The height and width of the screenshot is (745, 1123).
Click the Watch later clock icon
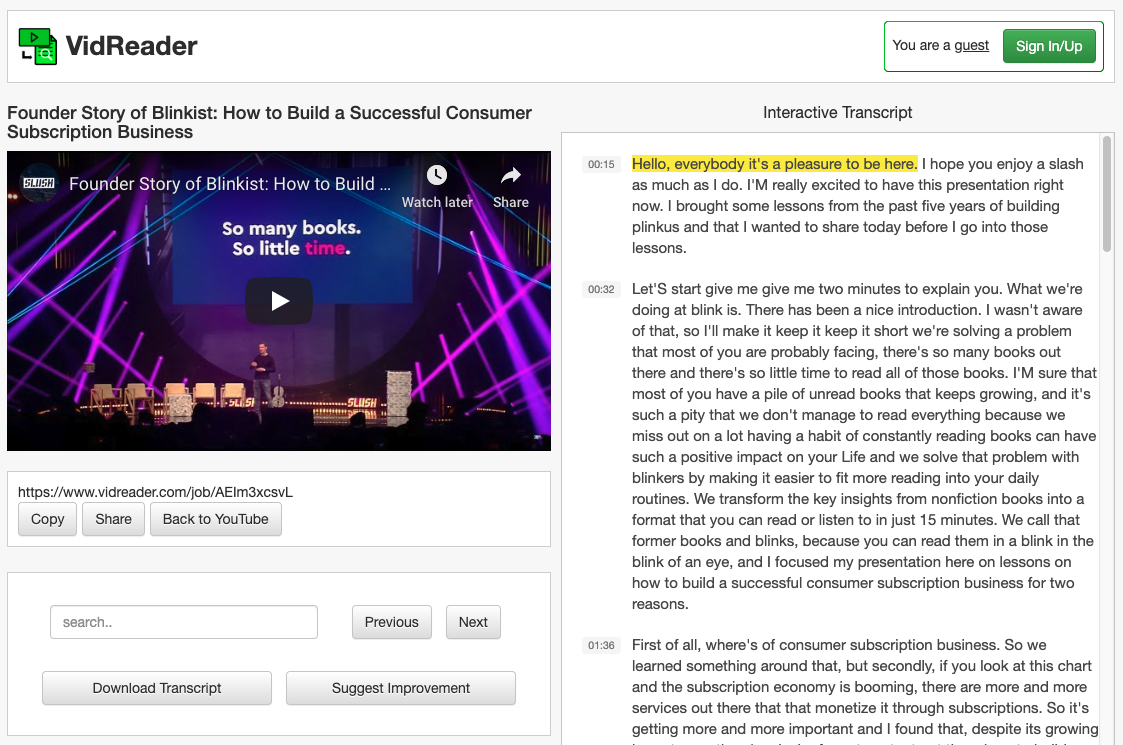coord(437,175)
